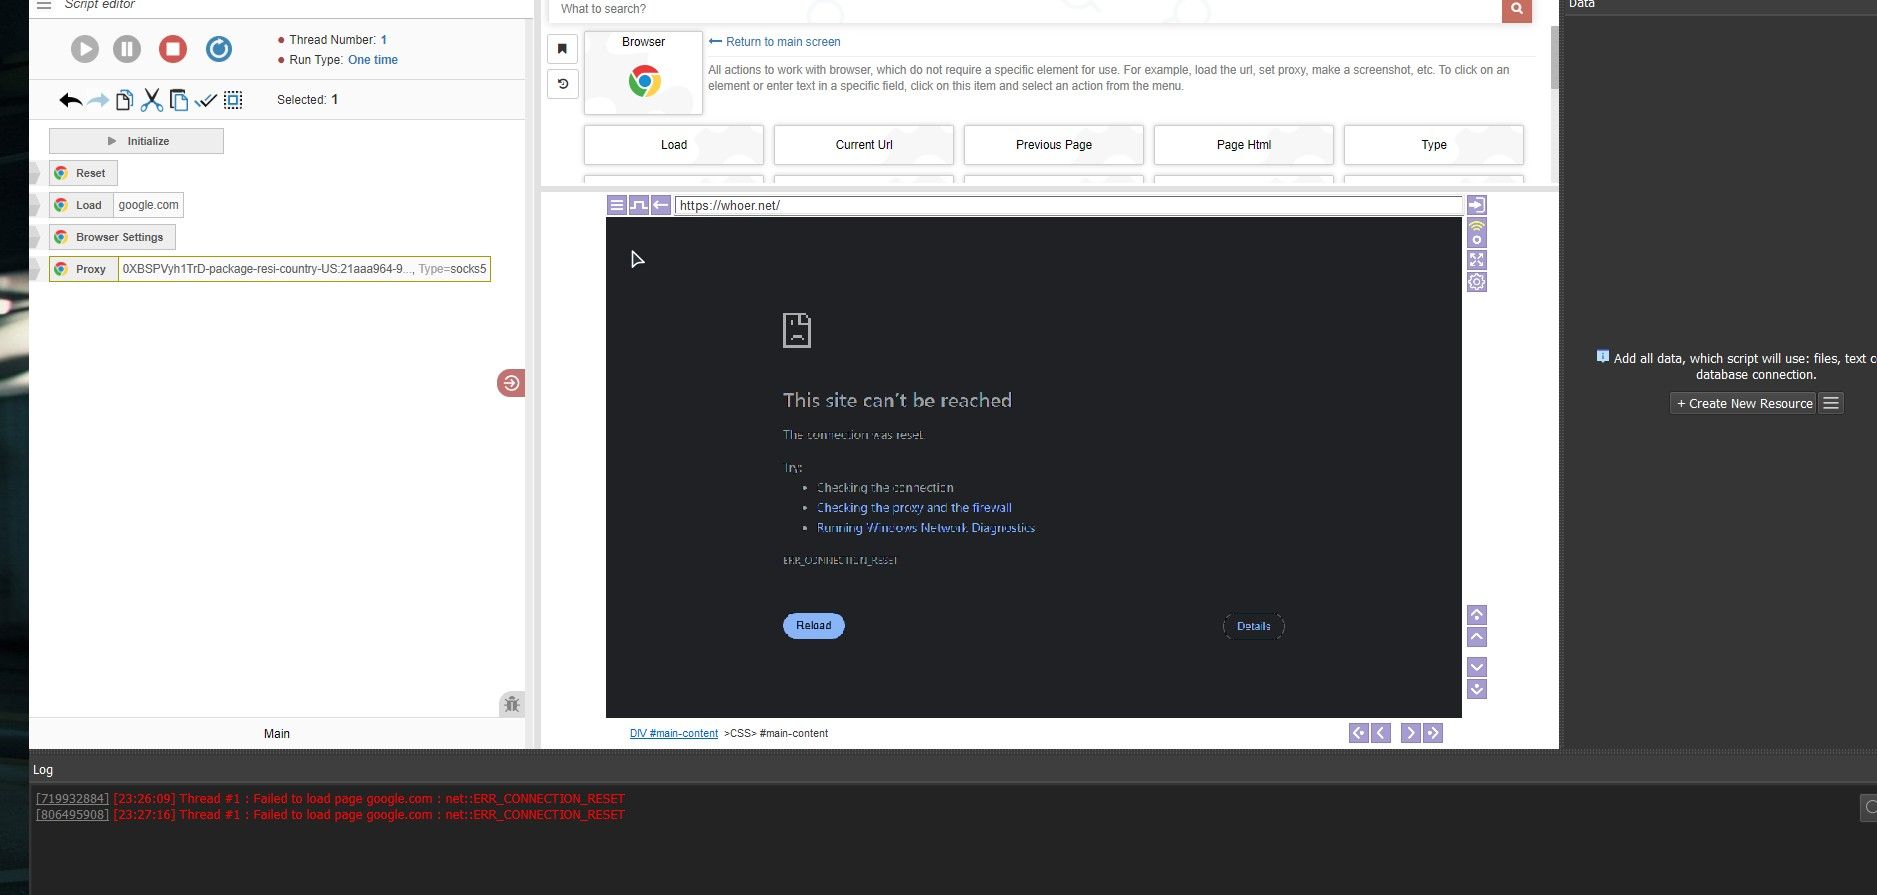Choose the Load browser action
This screenshot has height=895, width=1877.
pyautogui.click(x=674, y=145)
